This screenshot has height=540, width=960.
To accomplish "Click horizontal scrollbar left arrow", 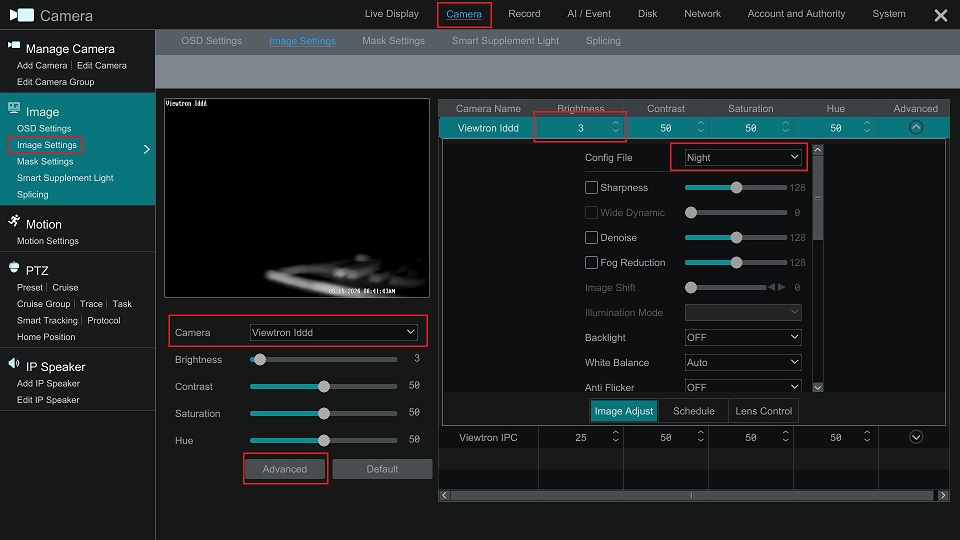I will (444, 495).
